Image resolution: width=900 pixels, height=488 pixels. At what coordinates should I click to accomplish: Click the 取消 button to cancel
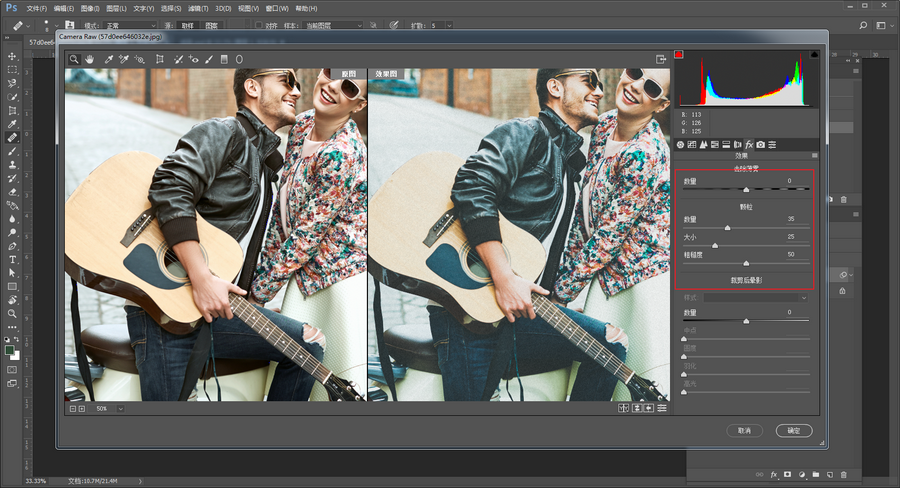pos(745,430)
